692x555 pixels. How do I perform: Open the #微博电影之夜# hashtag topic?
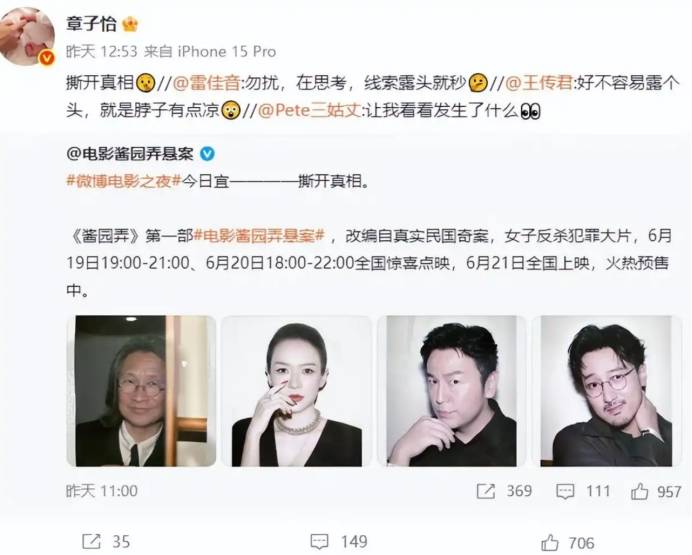coord(124,181)
